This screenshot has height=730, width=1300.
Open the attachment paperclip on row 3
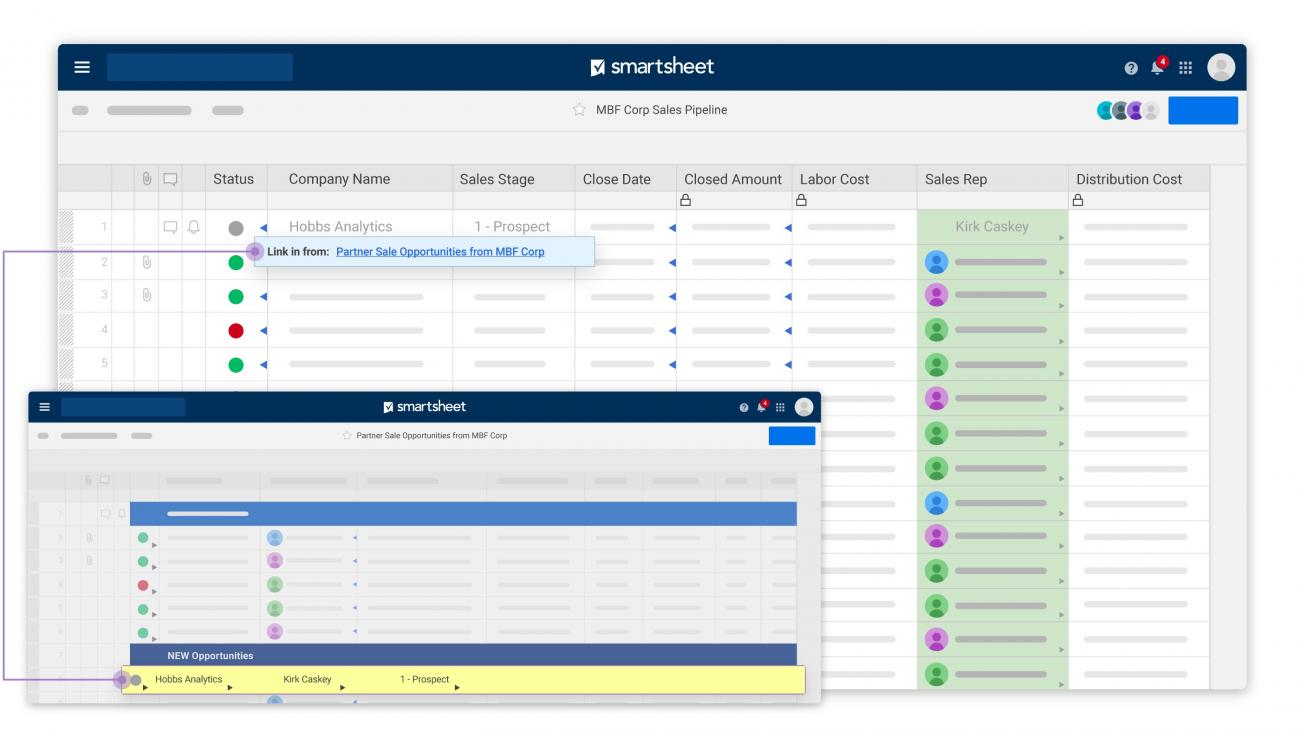coord(146,296)
